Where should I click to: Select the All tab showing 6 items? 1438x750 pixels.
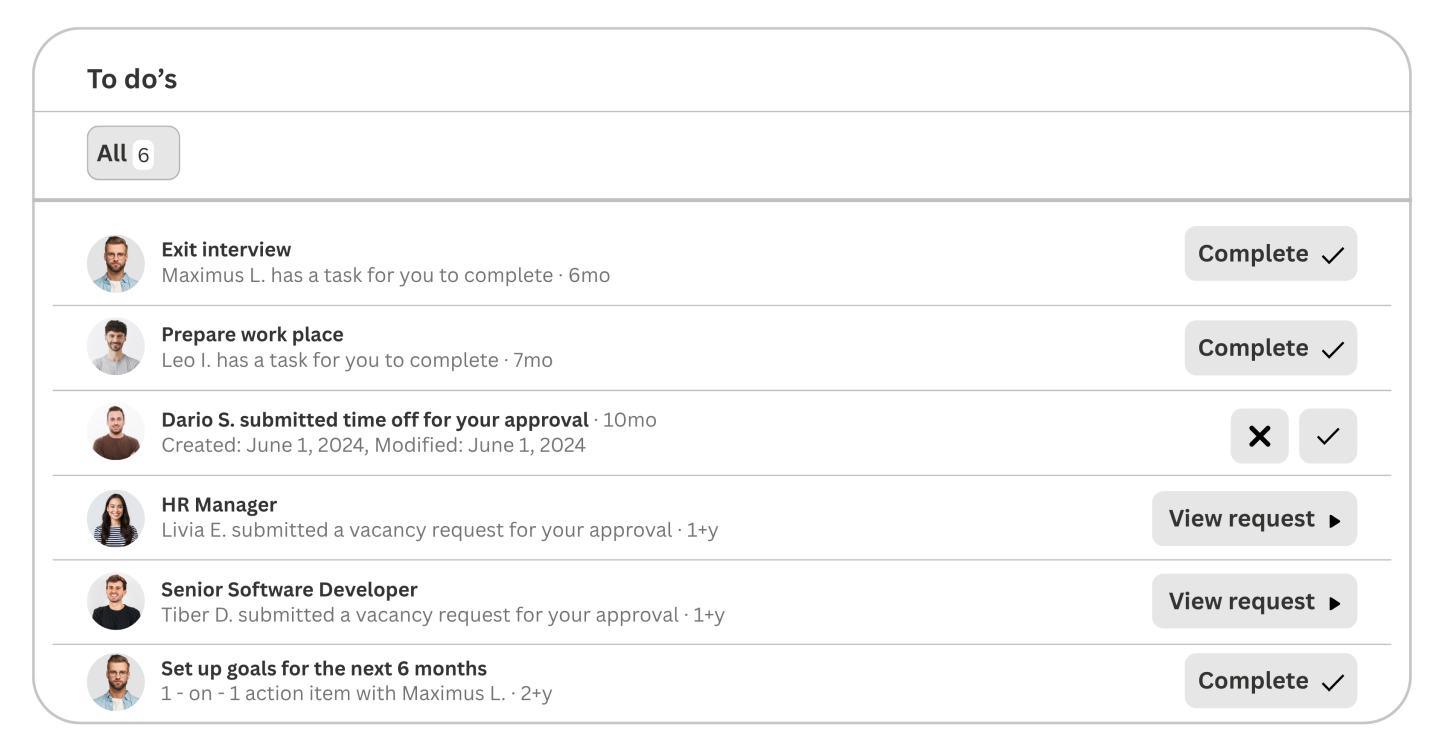click(x=133, y=153)
